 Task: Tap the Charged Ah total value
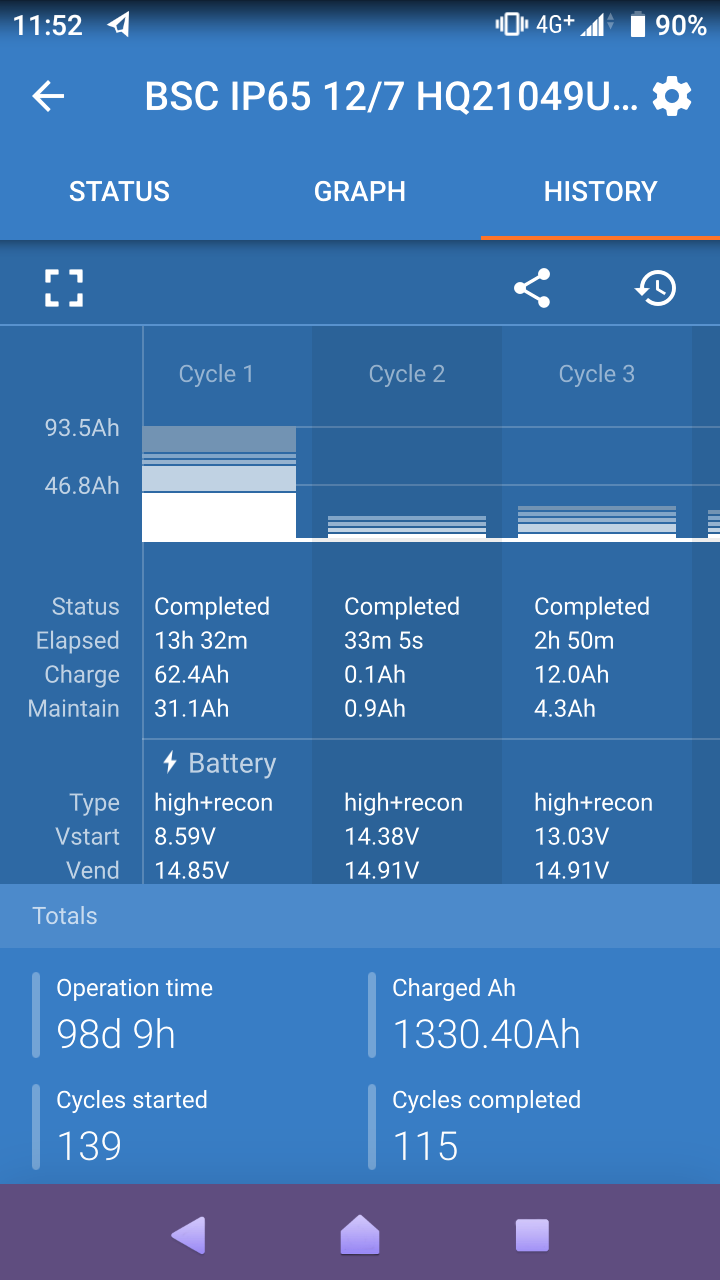[486, 1034]
